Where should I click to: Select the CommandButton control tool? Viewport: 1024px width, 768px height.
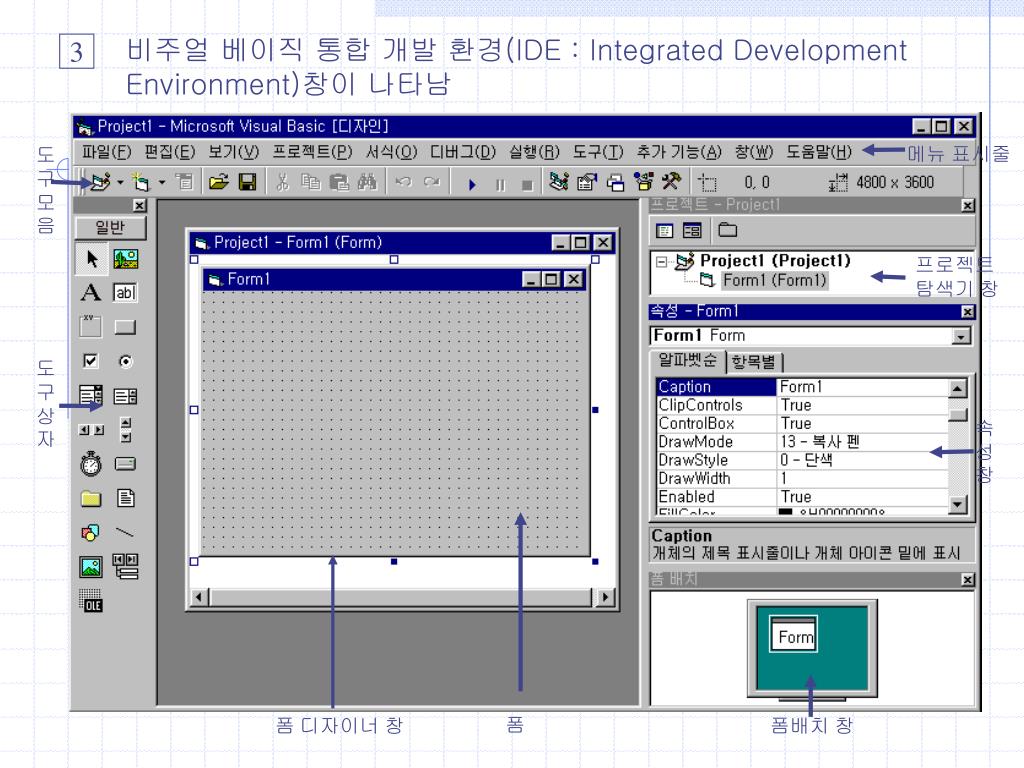[x=125, y=327]
